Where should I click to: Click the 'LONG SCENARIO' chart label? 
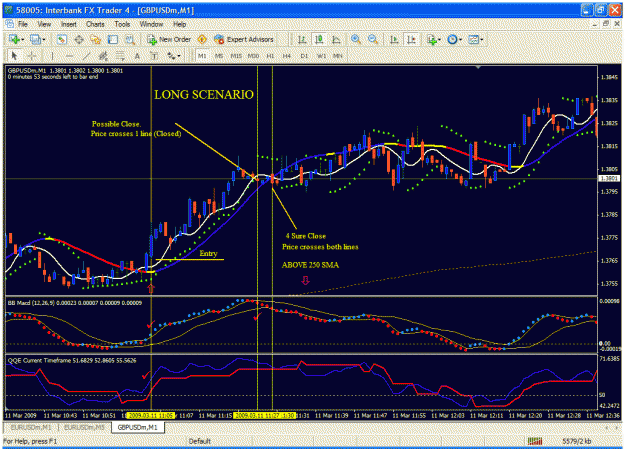tap(204, 95)
